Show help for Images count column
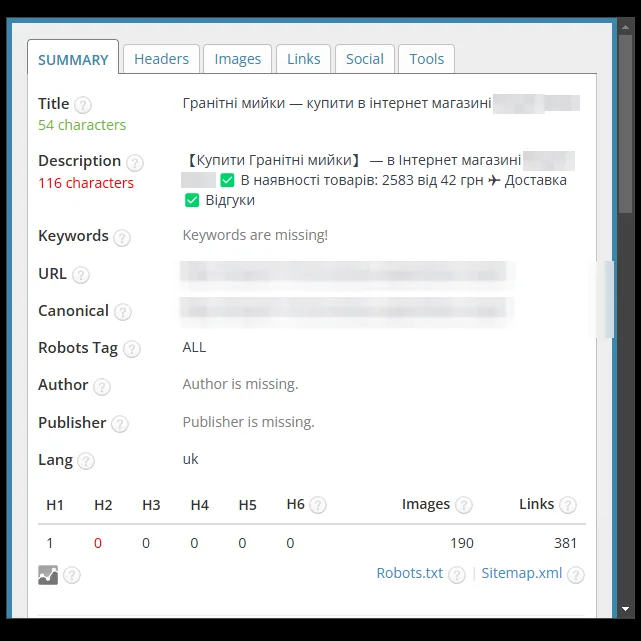 point(464,505)
